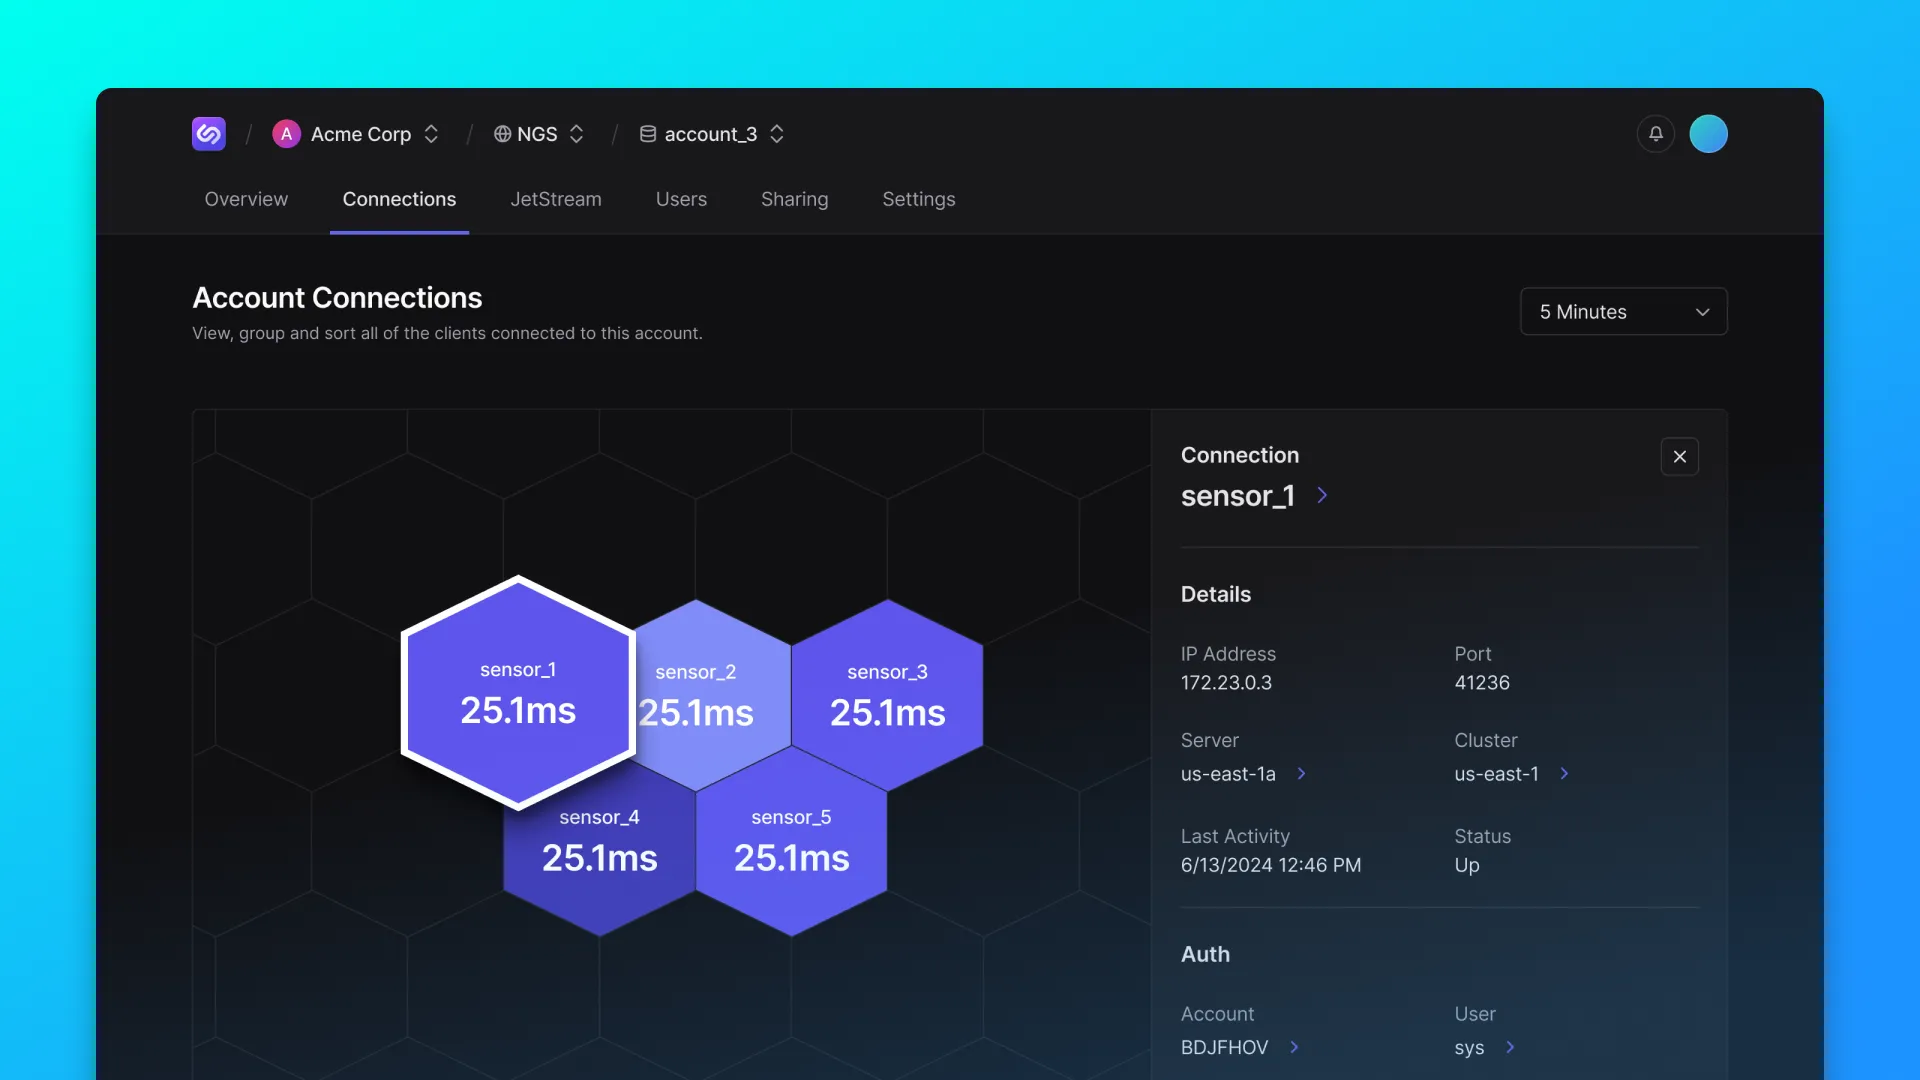Image resolution: width=1920 pixels, height=1080 pixels.
Task: Switch to the Settings tab
Action: tap(918, 199)
